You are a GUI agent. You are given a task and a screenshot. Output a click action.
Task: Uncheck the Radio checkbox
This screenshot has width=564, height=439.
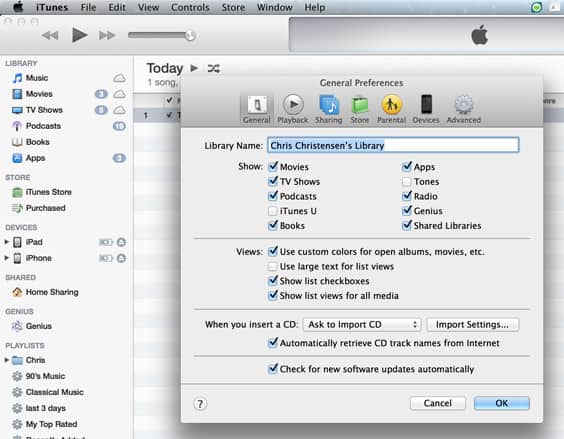407,196
